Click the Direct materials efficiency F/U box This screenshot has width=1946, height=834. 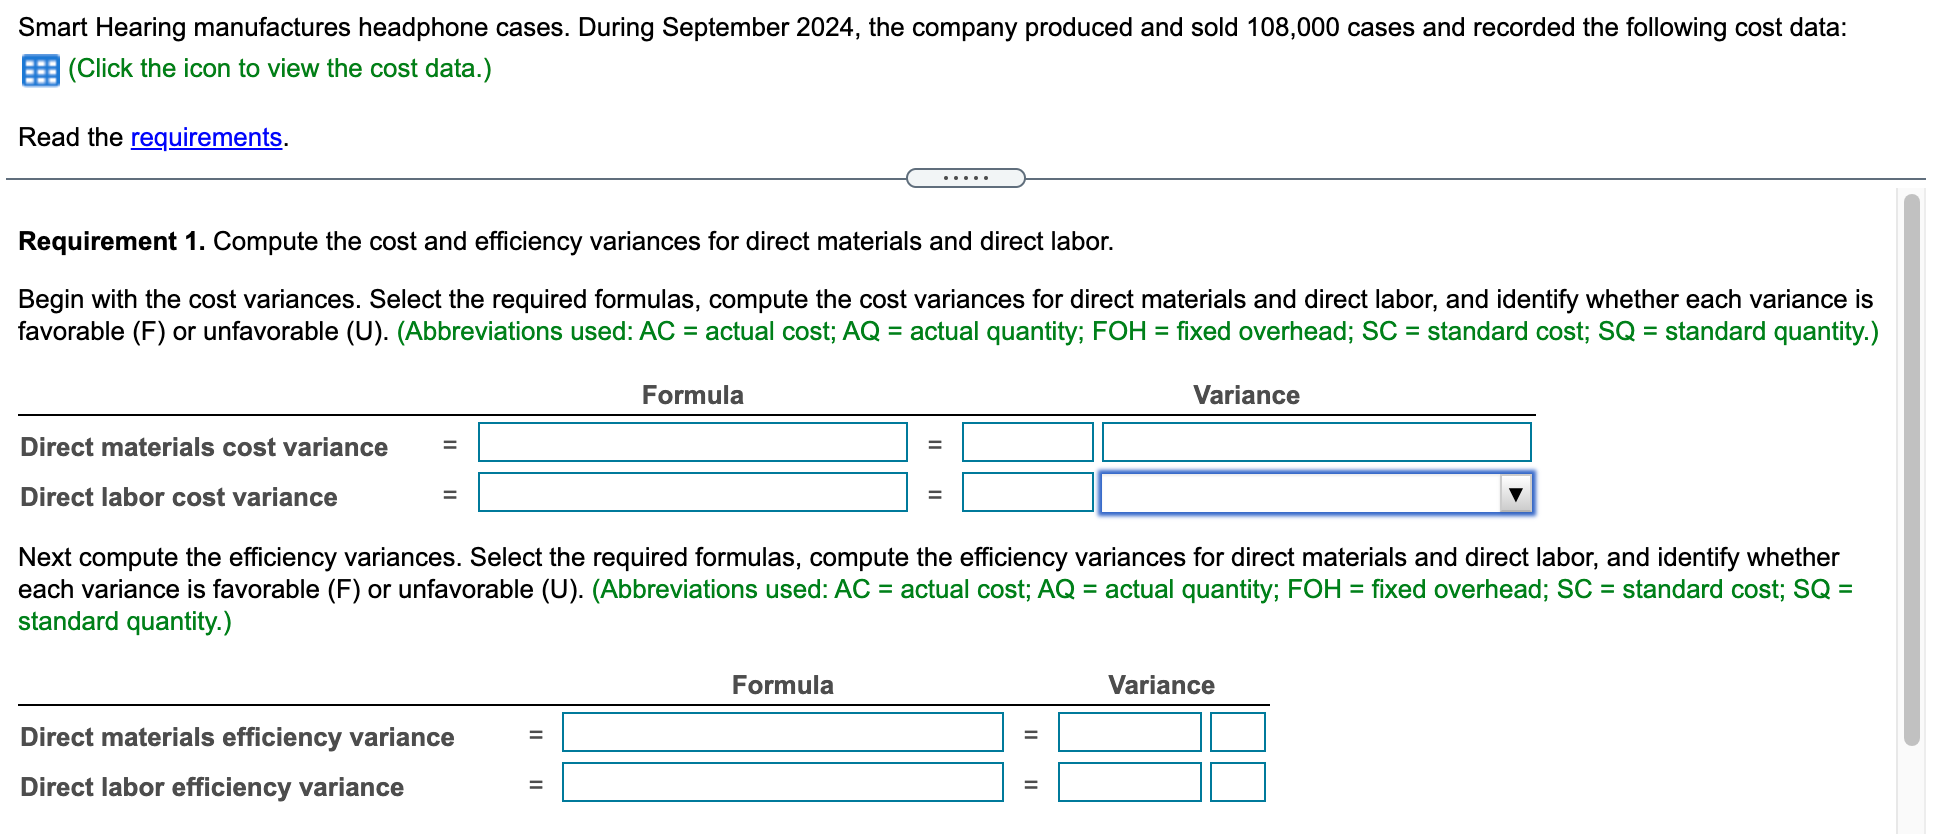1238,732
